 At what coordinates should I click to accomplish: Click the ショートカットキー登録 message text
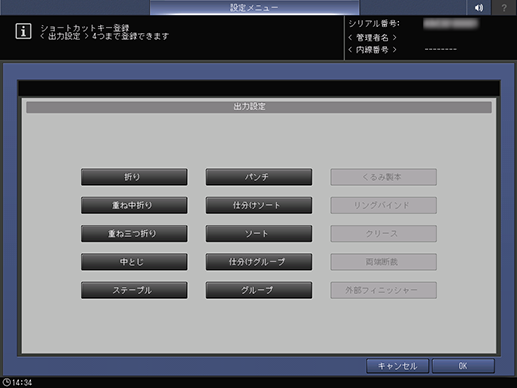[x=84, y=28]
